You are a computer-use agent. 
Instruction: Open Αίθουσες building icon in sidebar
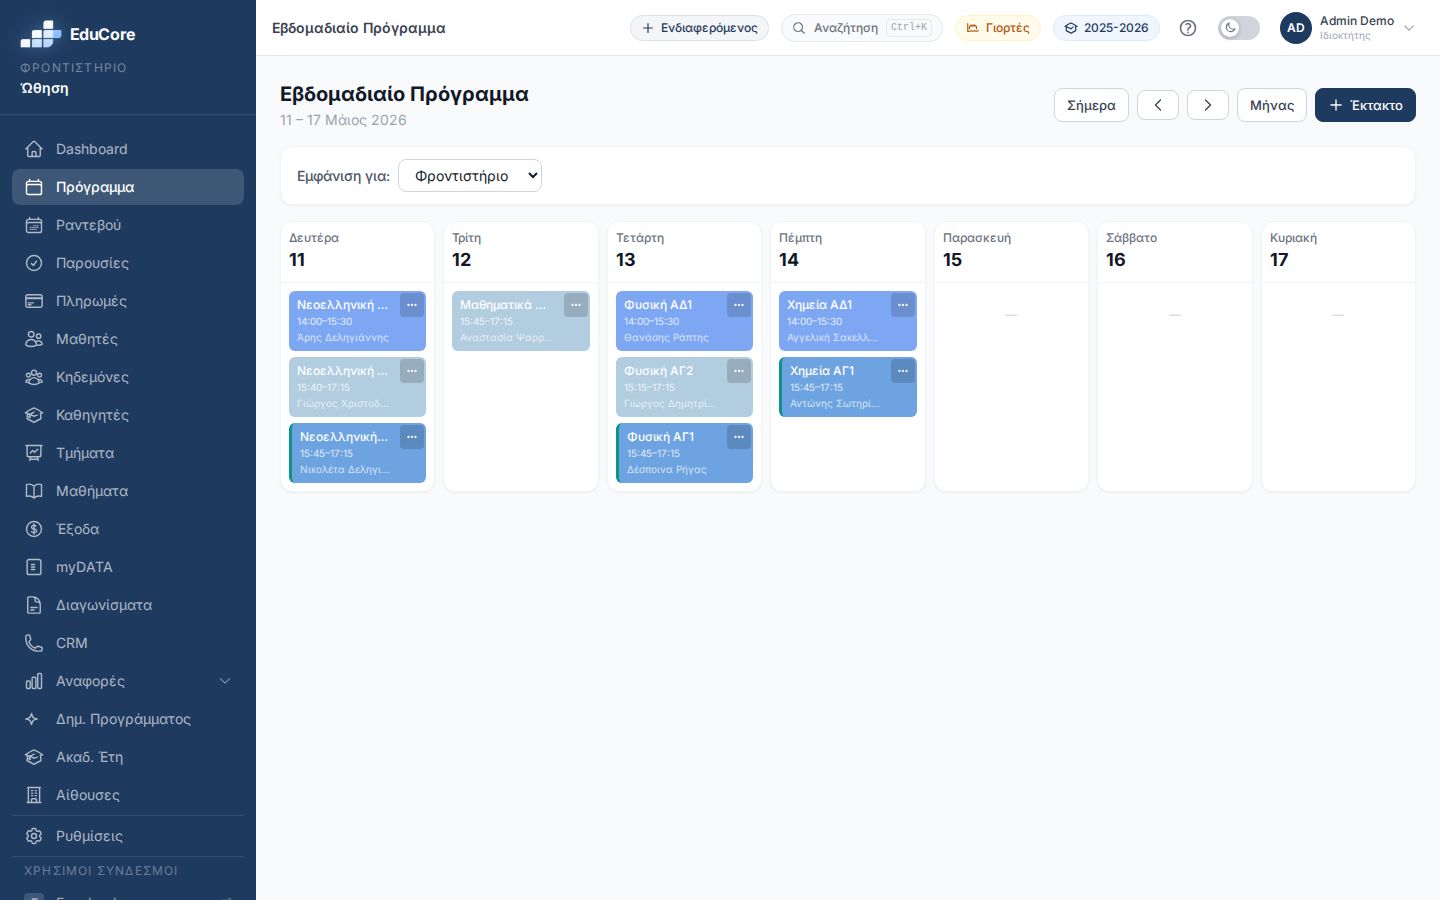[x=34, y=795]
